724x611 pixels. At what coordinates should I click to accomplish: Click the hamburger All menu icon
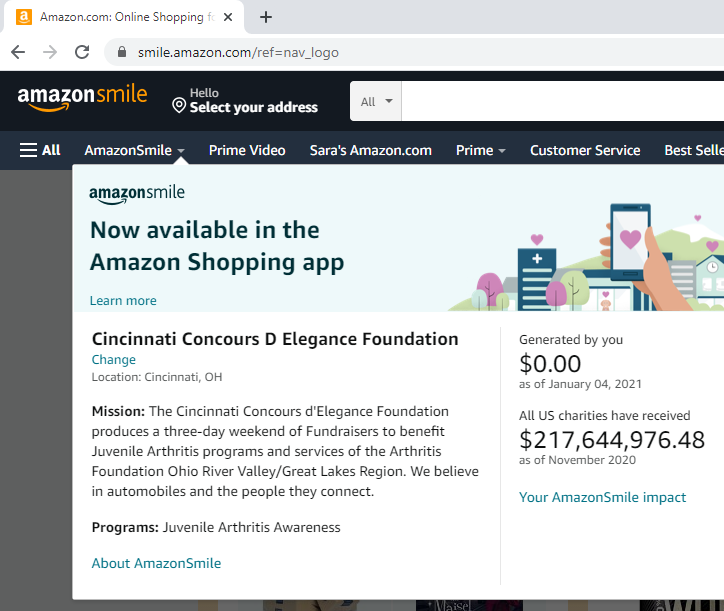(40, 150)
